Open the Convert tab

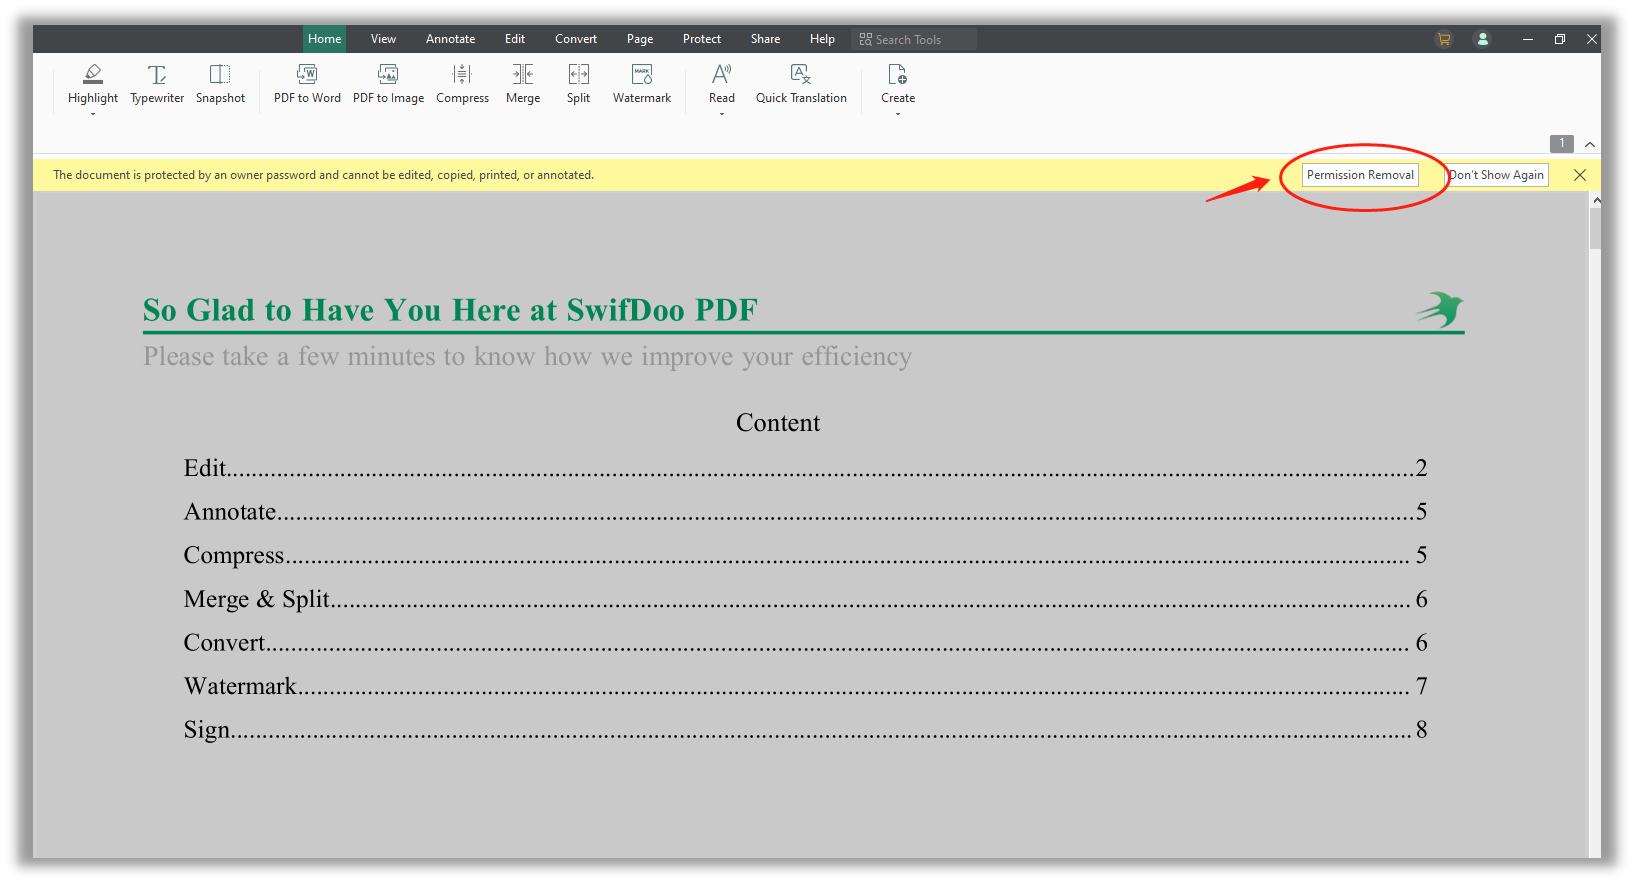pos(576,39)
